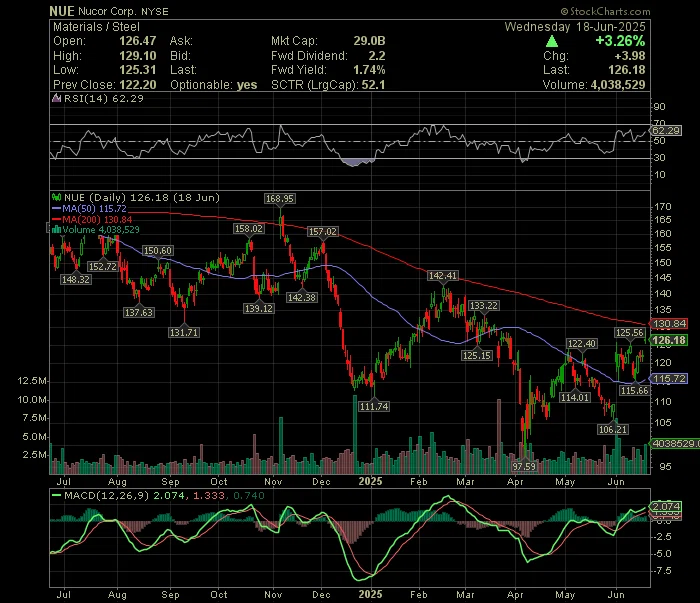The height and width of the screenshot is (603, 700).
Task: Click the 125.15 low price label
Action: coord(477,355)
